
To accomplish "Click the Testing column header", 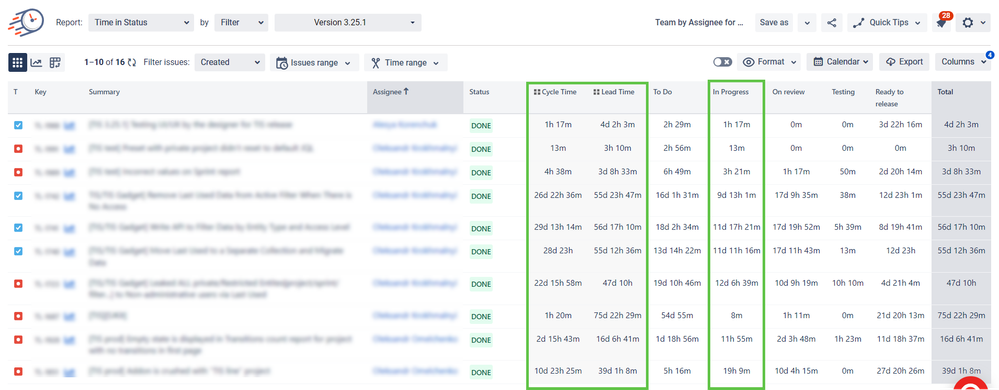I will 843,92.
